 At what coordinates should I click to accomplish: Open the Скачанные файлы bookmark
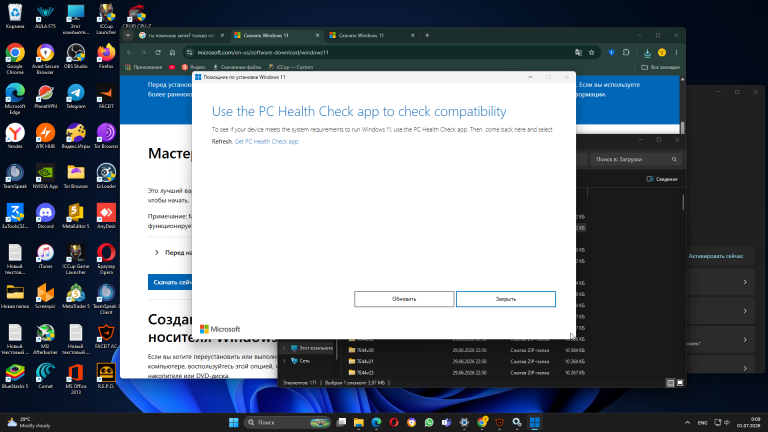click(x=237, y=67)
